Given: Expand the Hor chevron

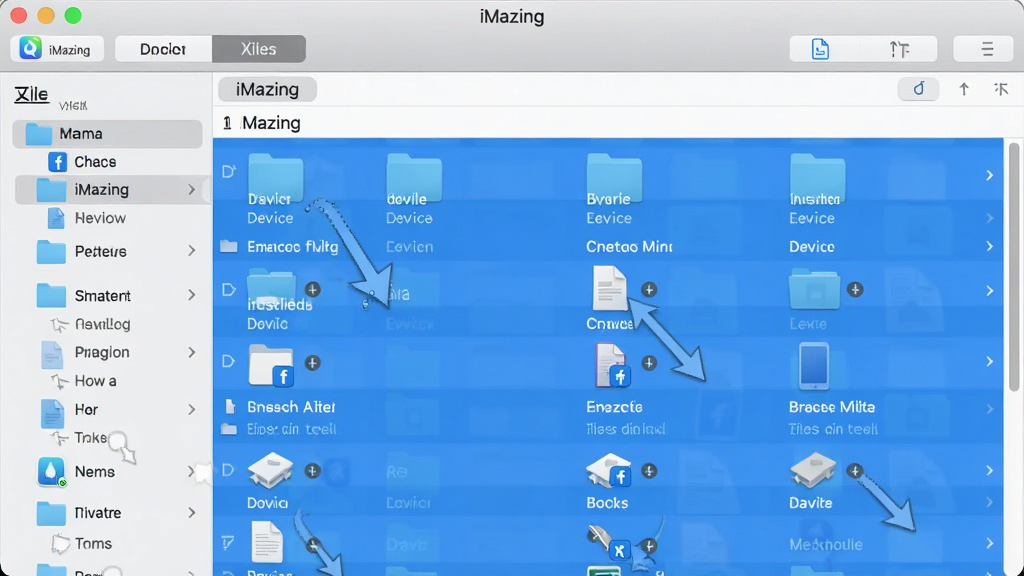Looking at the screenshot, I should click(x=191, y=409).
